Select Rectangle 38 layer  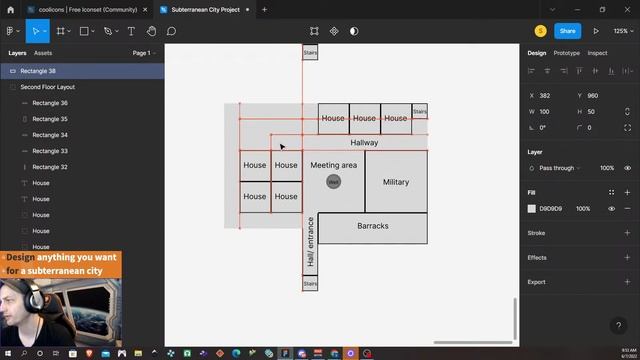pos(82,71)
